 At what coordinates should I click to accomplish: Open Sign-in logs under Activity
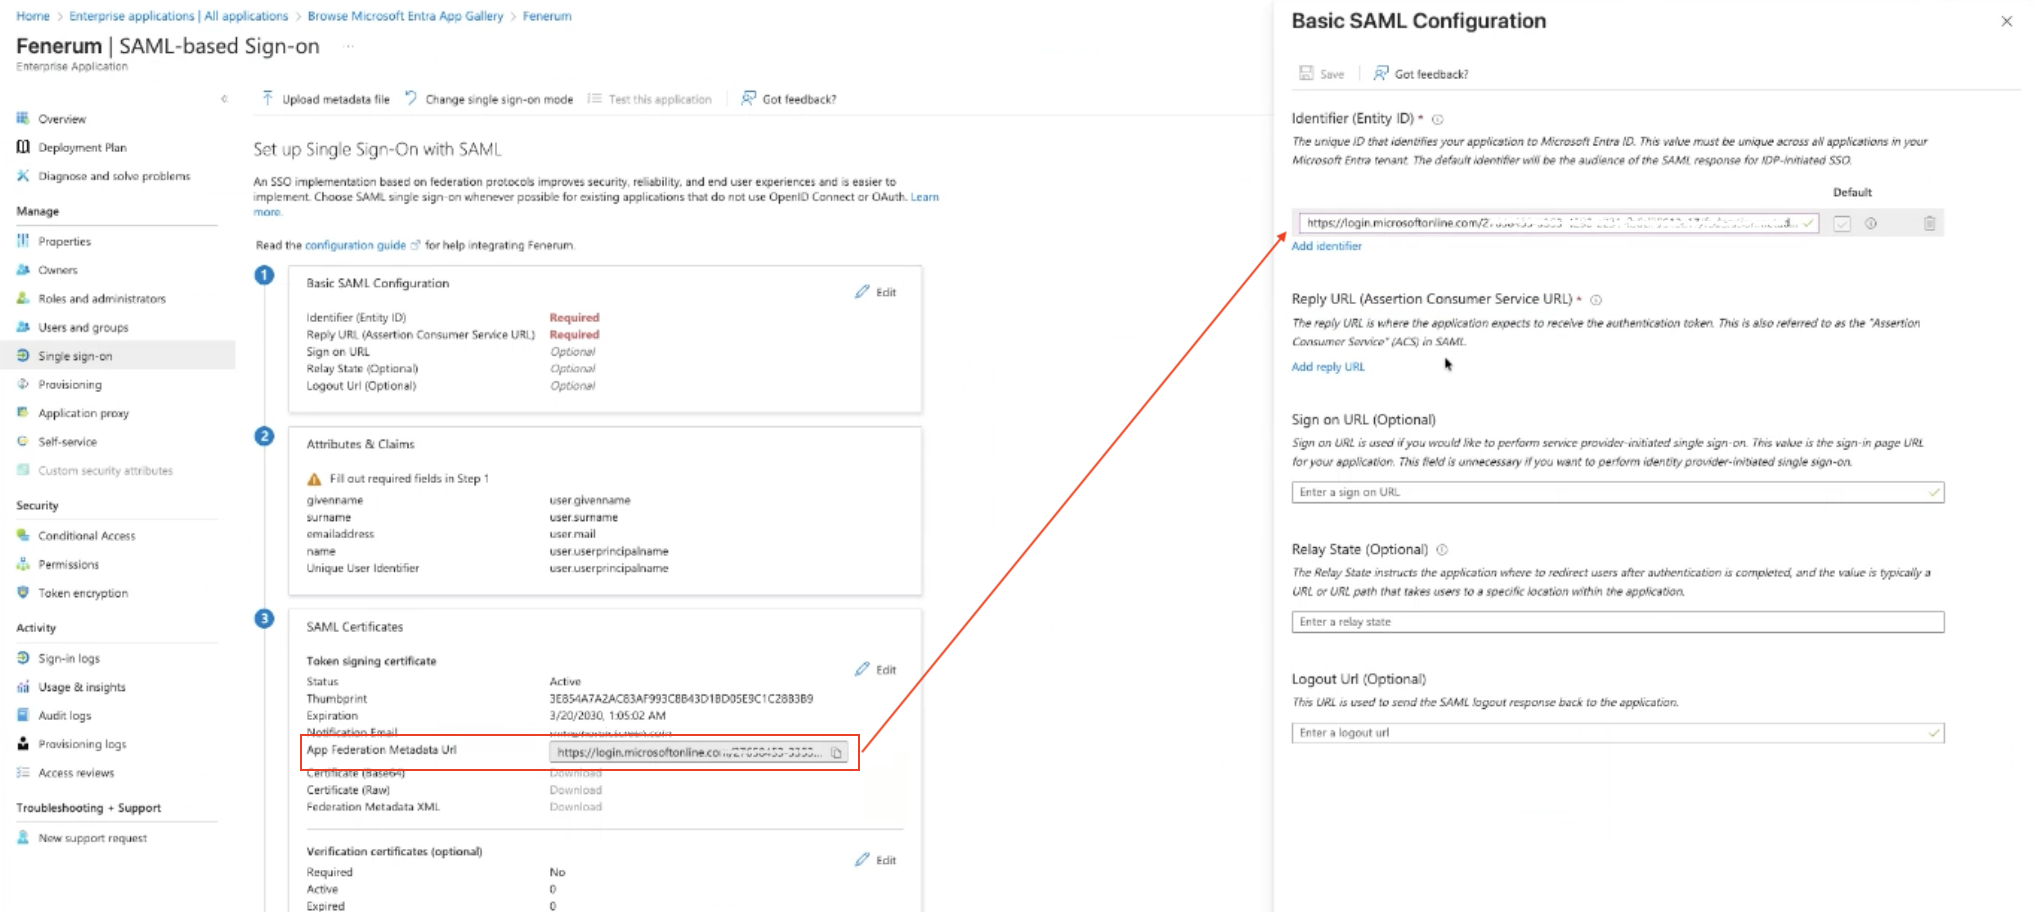68,659
